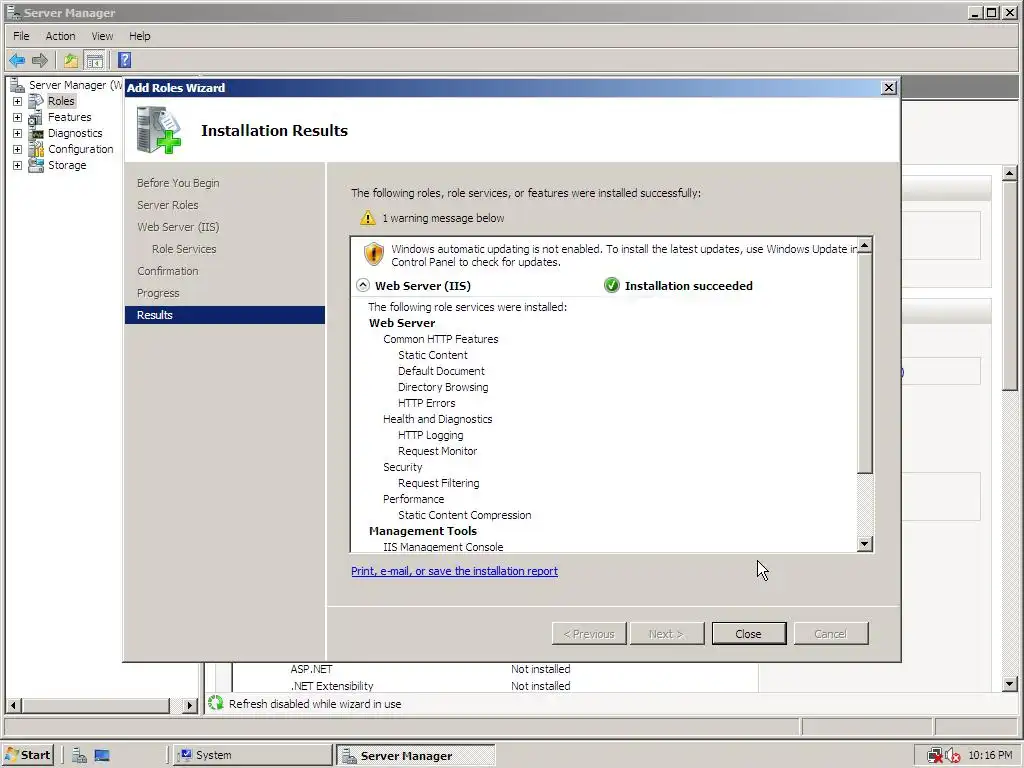This screenshot has width=1024, height=768.
Task: Click the taskbar clock showing 10:16 PM
Action: tap(990, 756)
